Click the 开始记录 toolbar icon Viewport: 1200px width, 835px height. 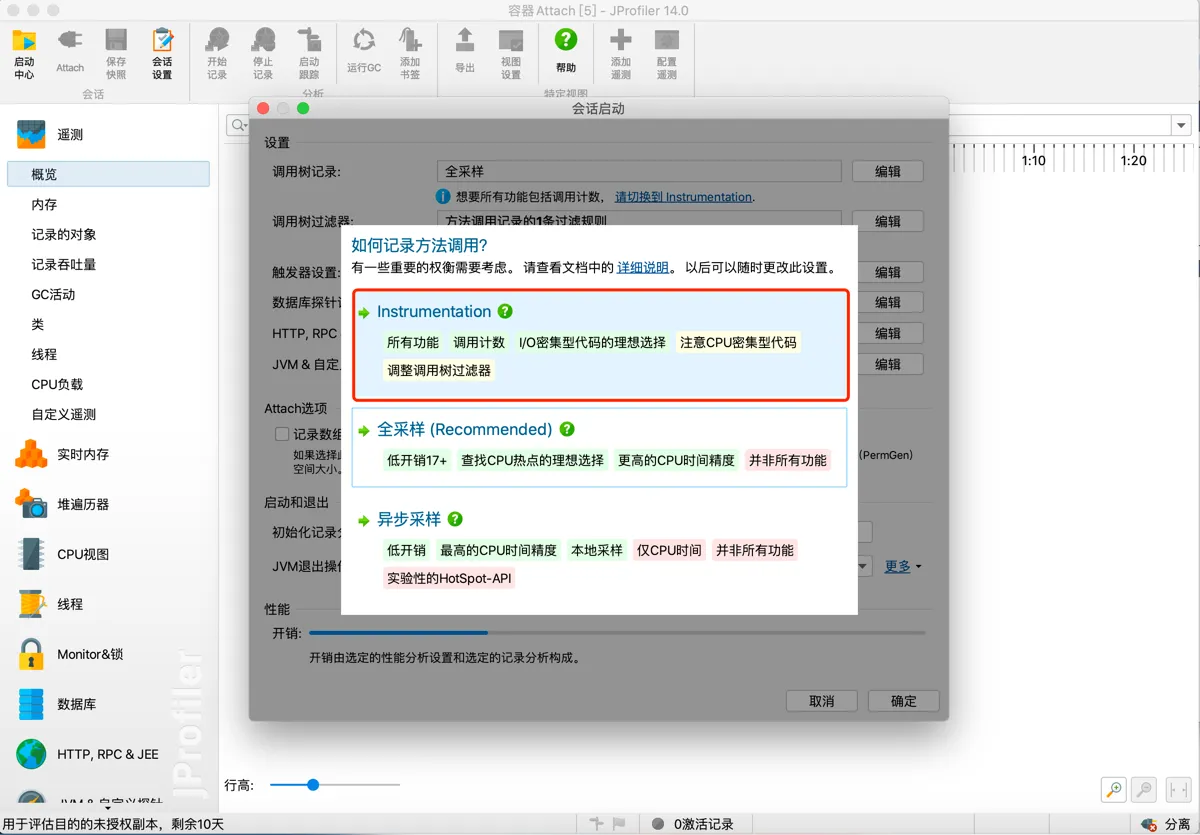click(x=217, y=53)
